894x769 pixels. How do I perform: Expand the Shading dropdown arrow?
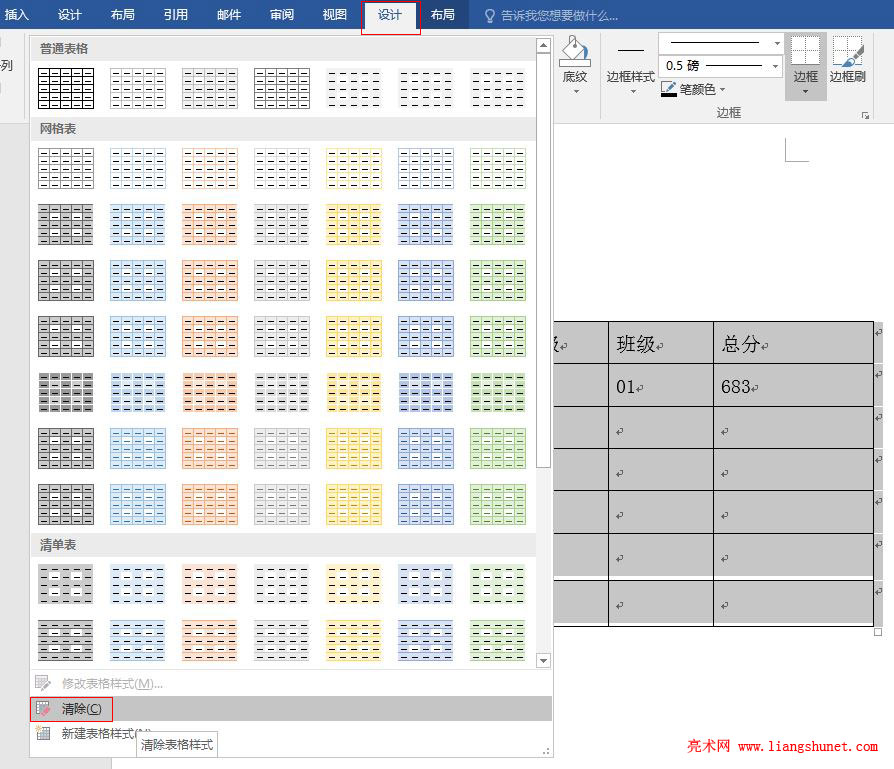[575, 90]
